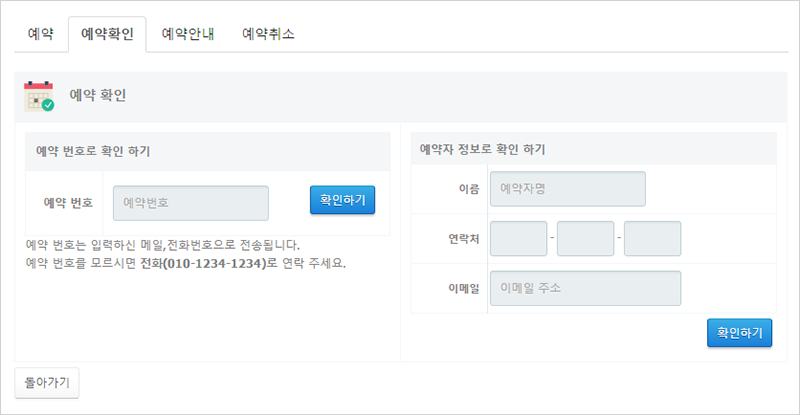The height and width of the screenshot is (415, 800).
Task: Open the 예약안내 tab
Action: (x=188, y=34)
